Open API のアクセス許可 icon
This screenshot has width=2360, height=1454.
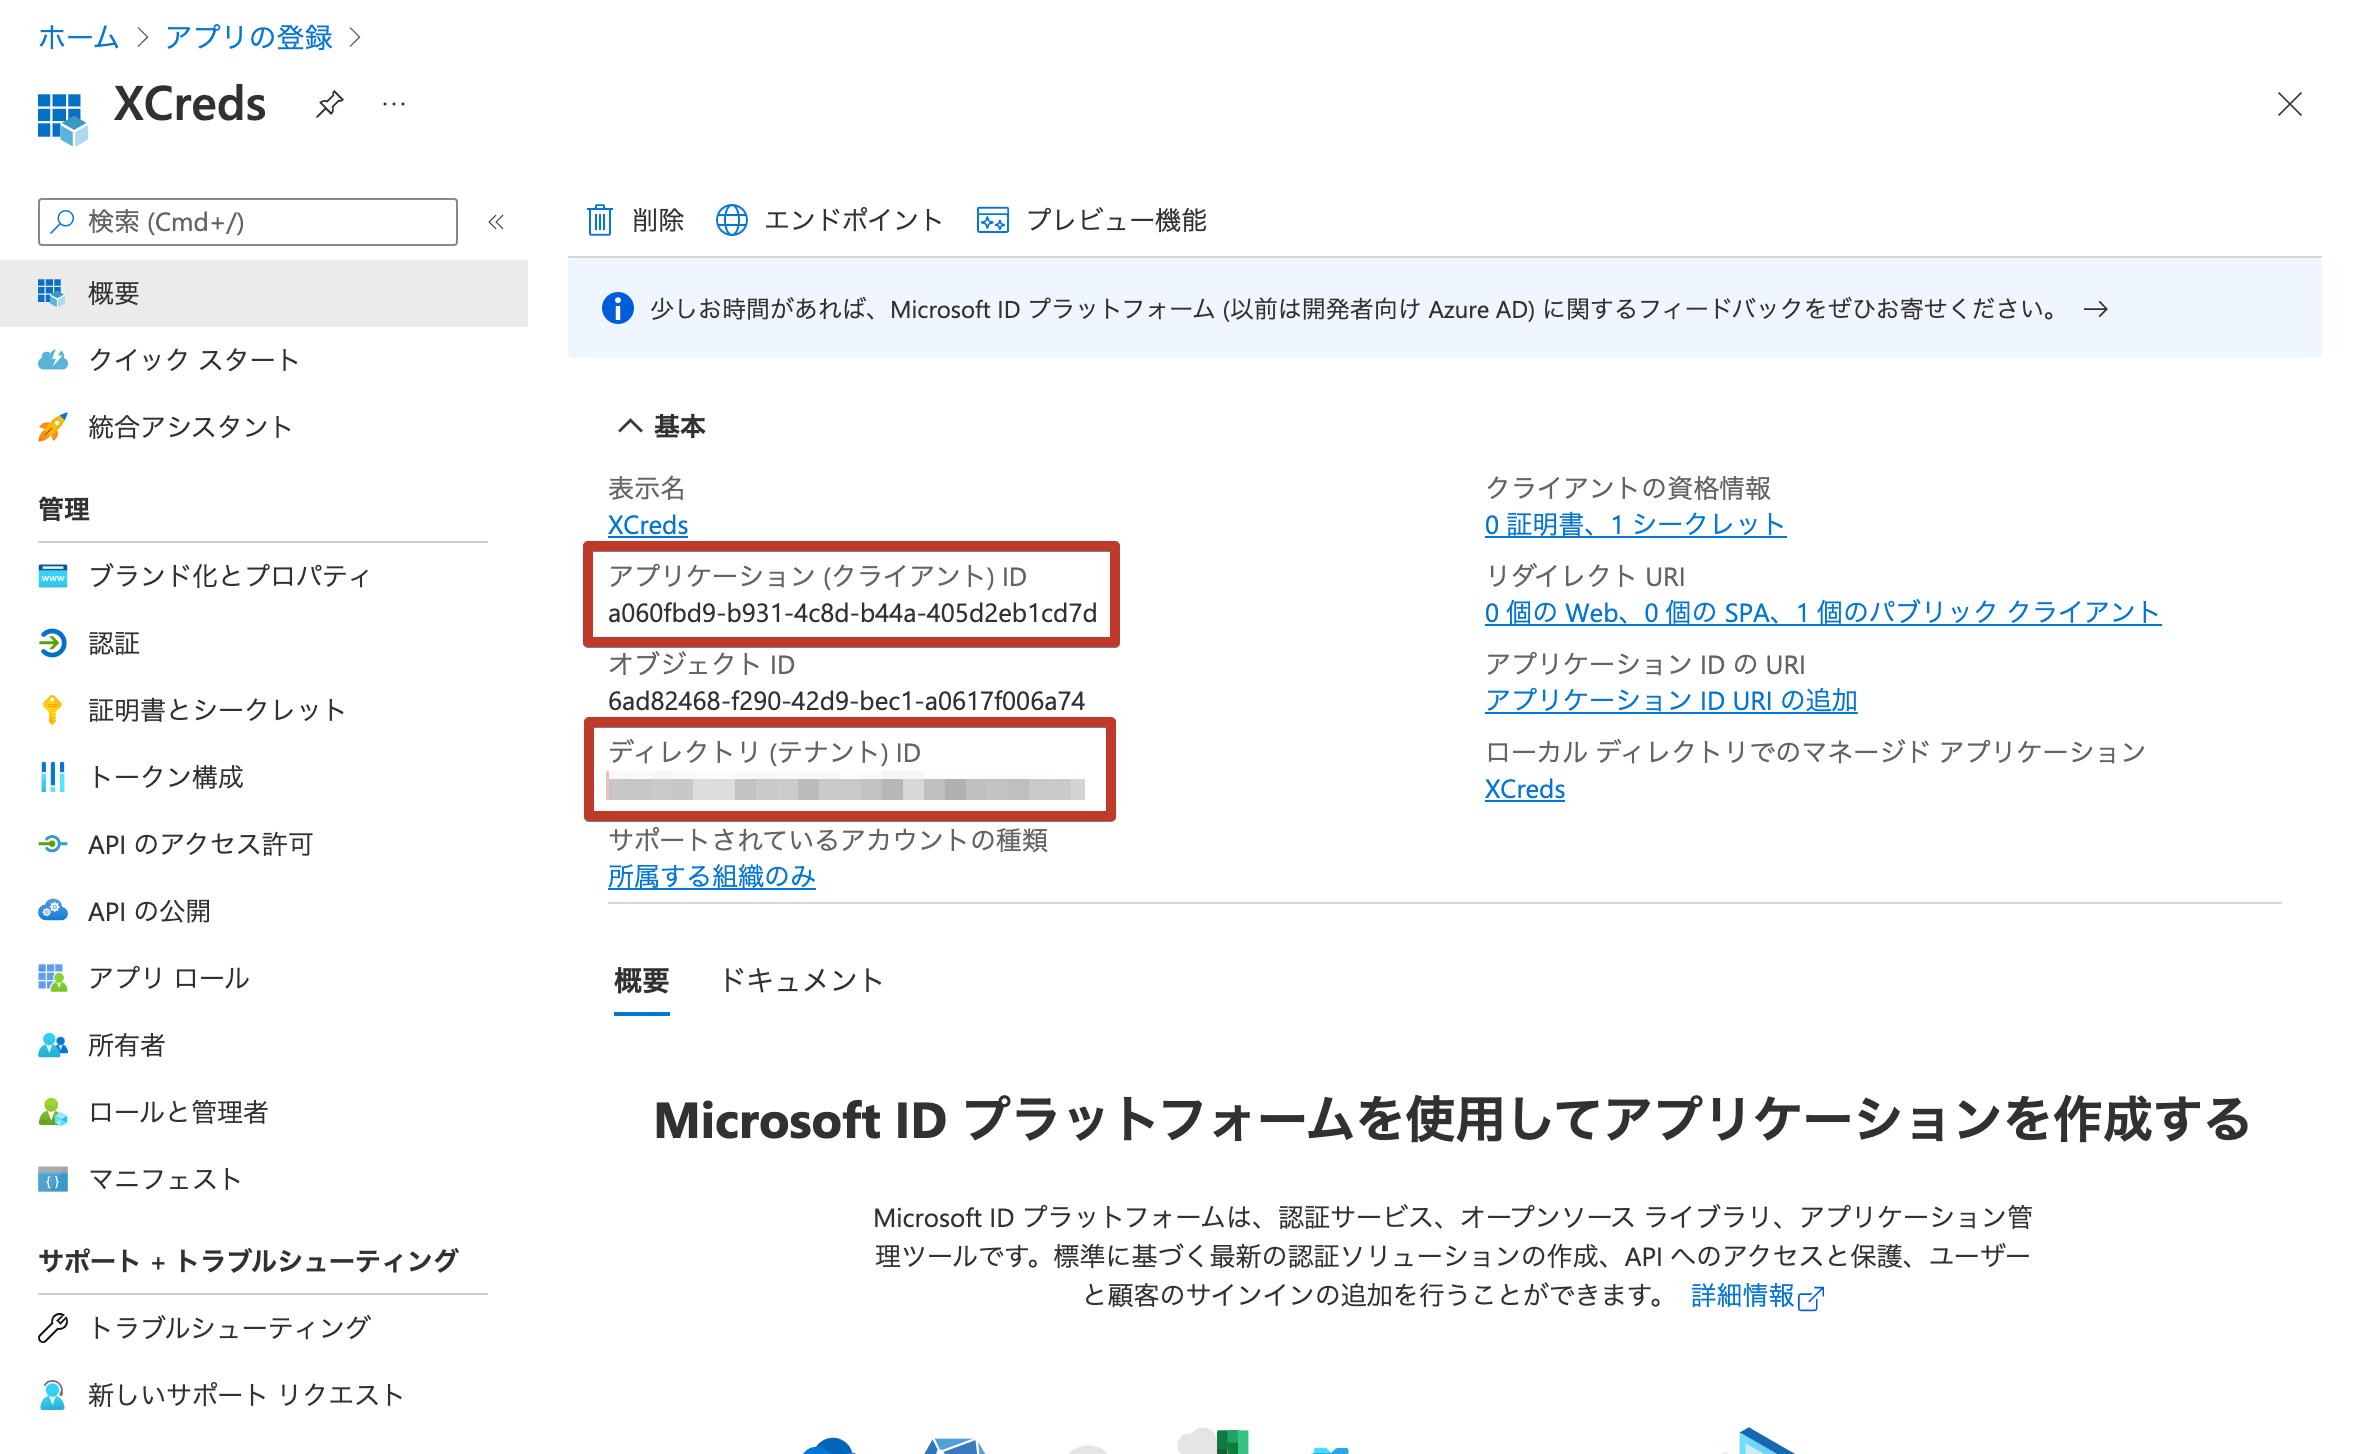click(x=52, y=844)
